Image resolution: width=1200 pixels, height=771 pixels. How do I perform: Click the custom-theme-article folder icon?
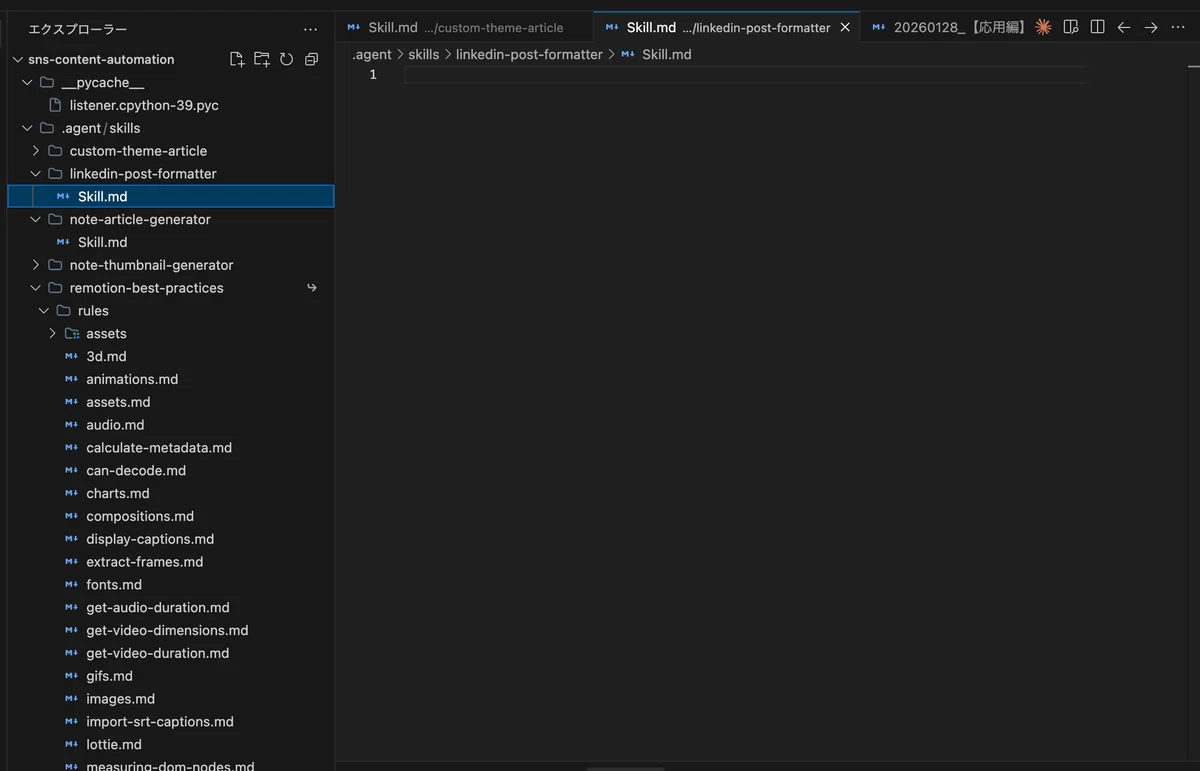55,151
